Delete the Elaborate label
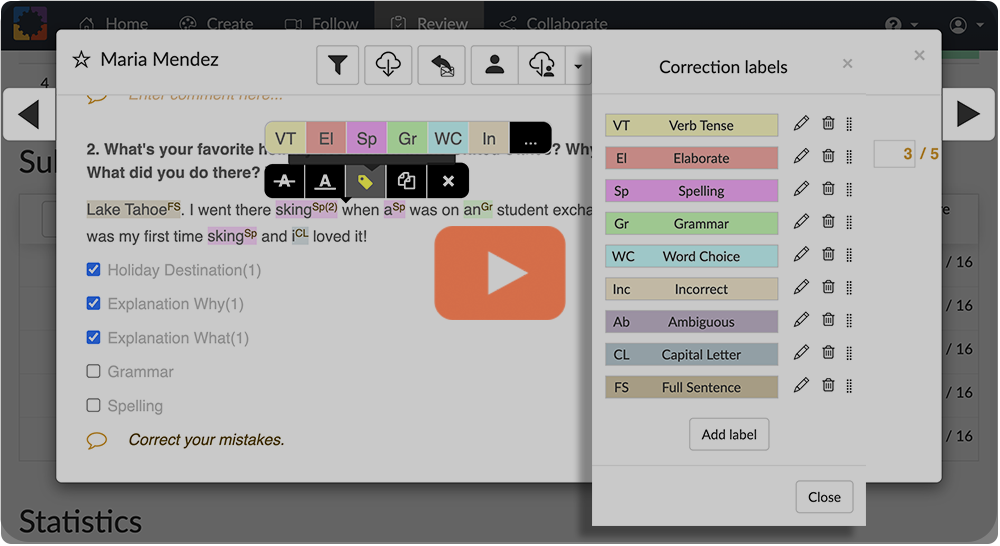1000x546 pixels. (828, 156)
